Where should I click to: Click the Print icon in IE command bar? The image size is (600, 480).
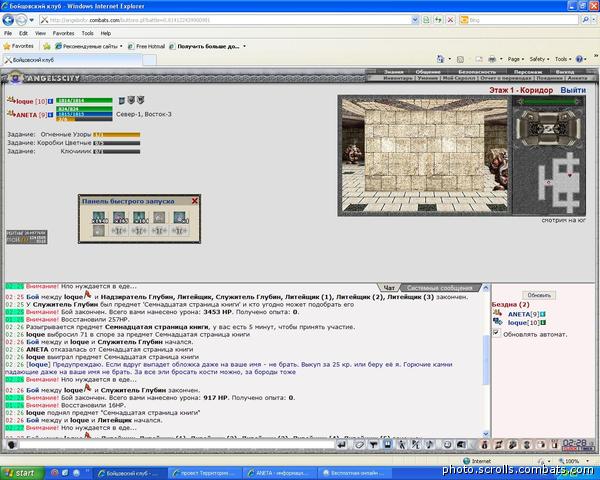click(492, 59)
